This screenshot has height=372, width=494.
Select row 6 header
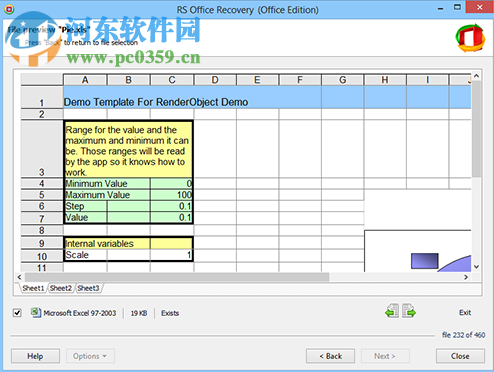coord(42,206)
